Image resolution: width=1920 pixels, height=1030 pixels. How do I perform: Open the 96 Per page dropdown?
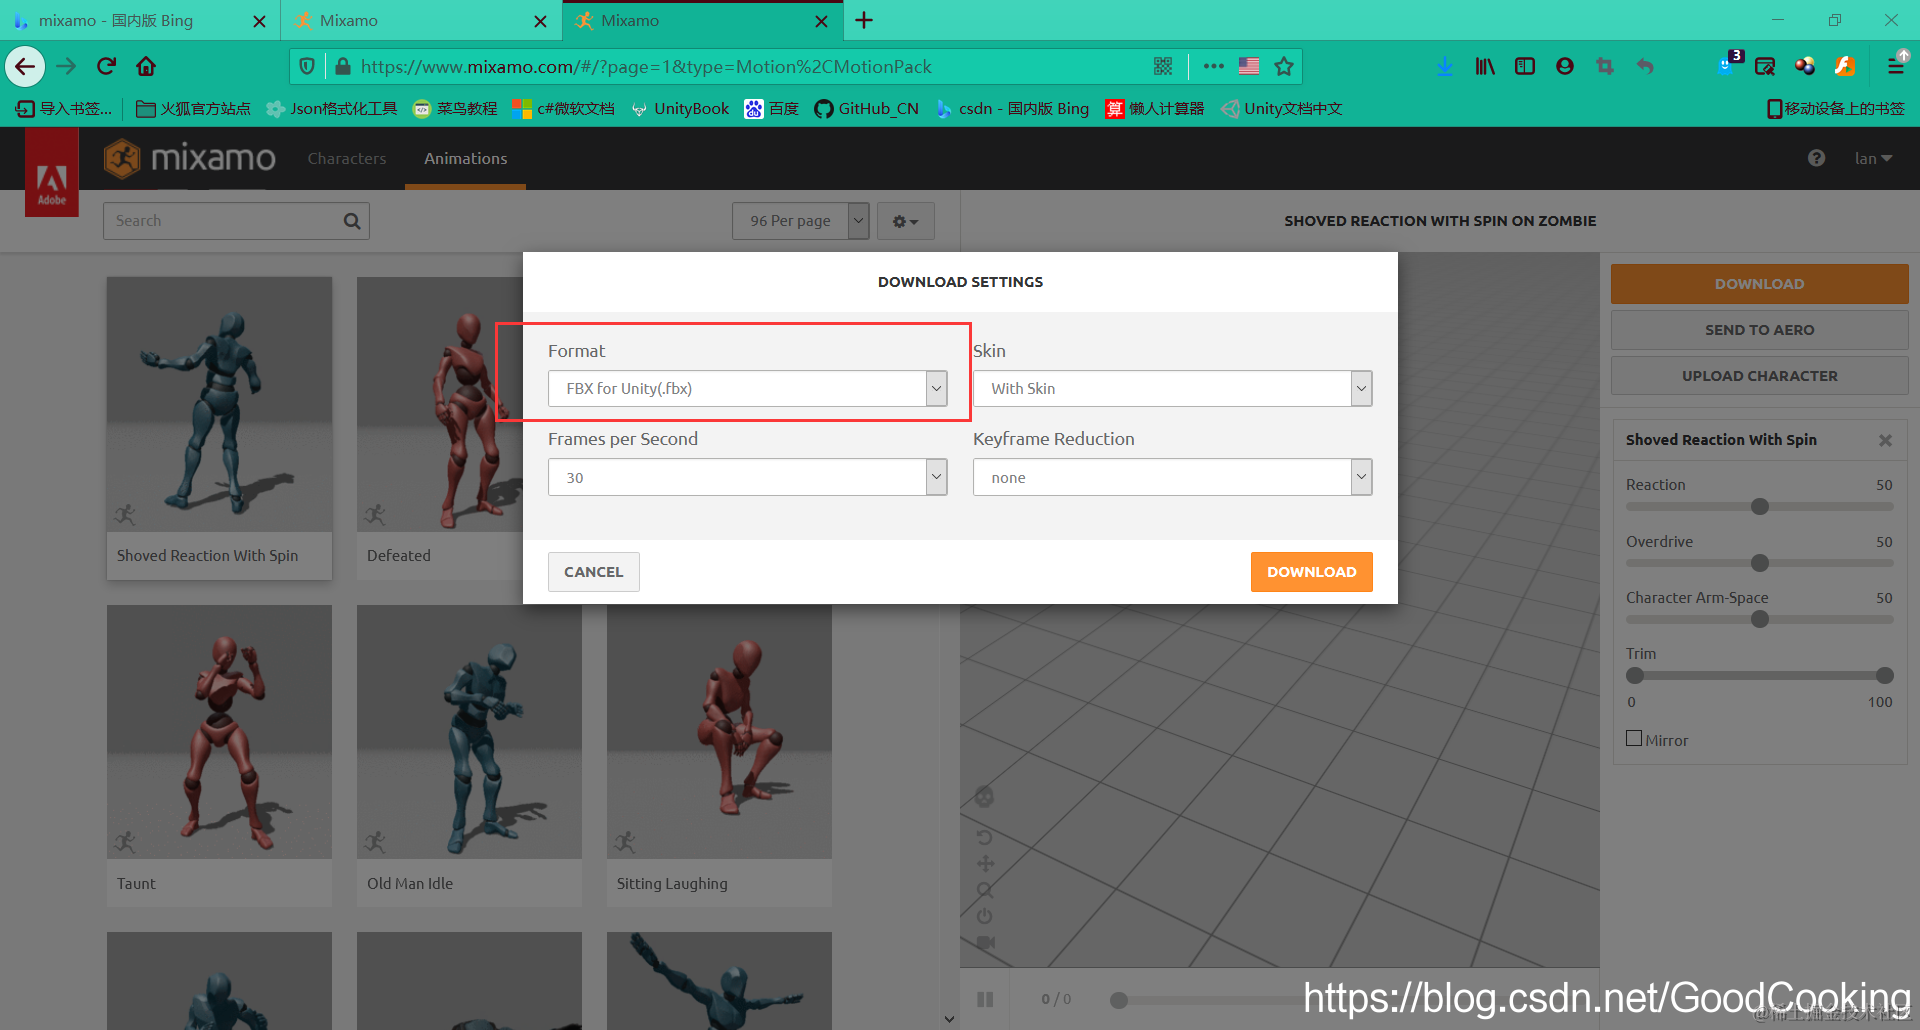tap(800, 221)
